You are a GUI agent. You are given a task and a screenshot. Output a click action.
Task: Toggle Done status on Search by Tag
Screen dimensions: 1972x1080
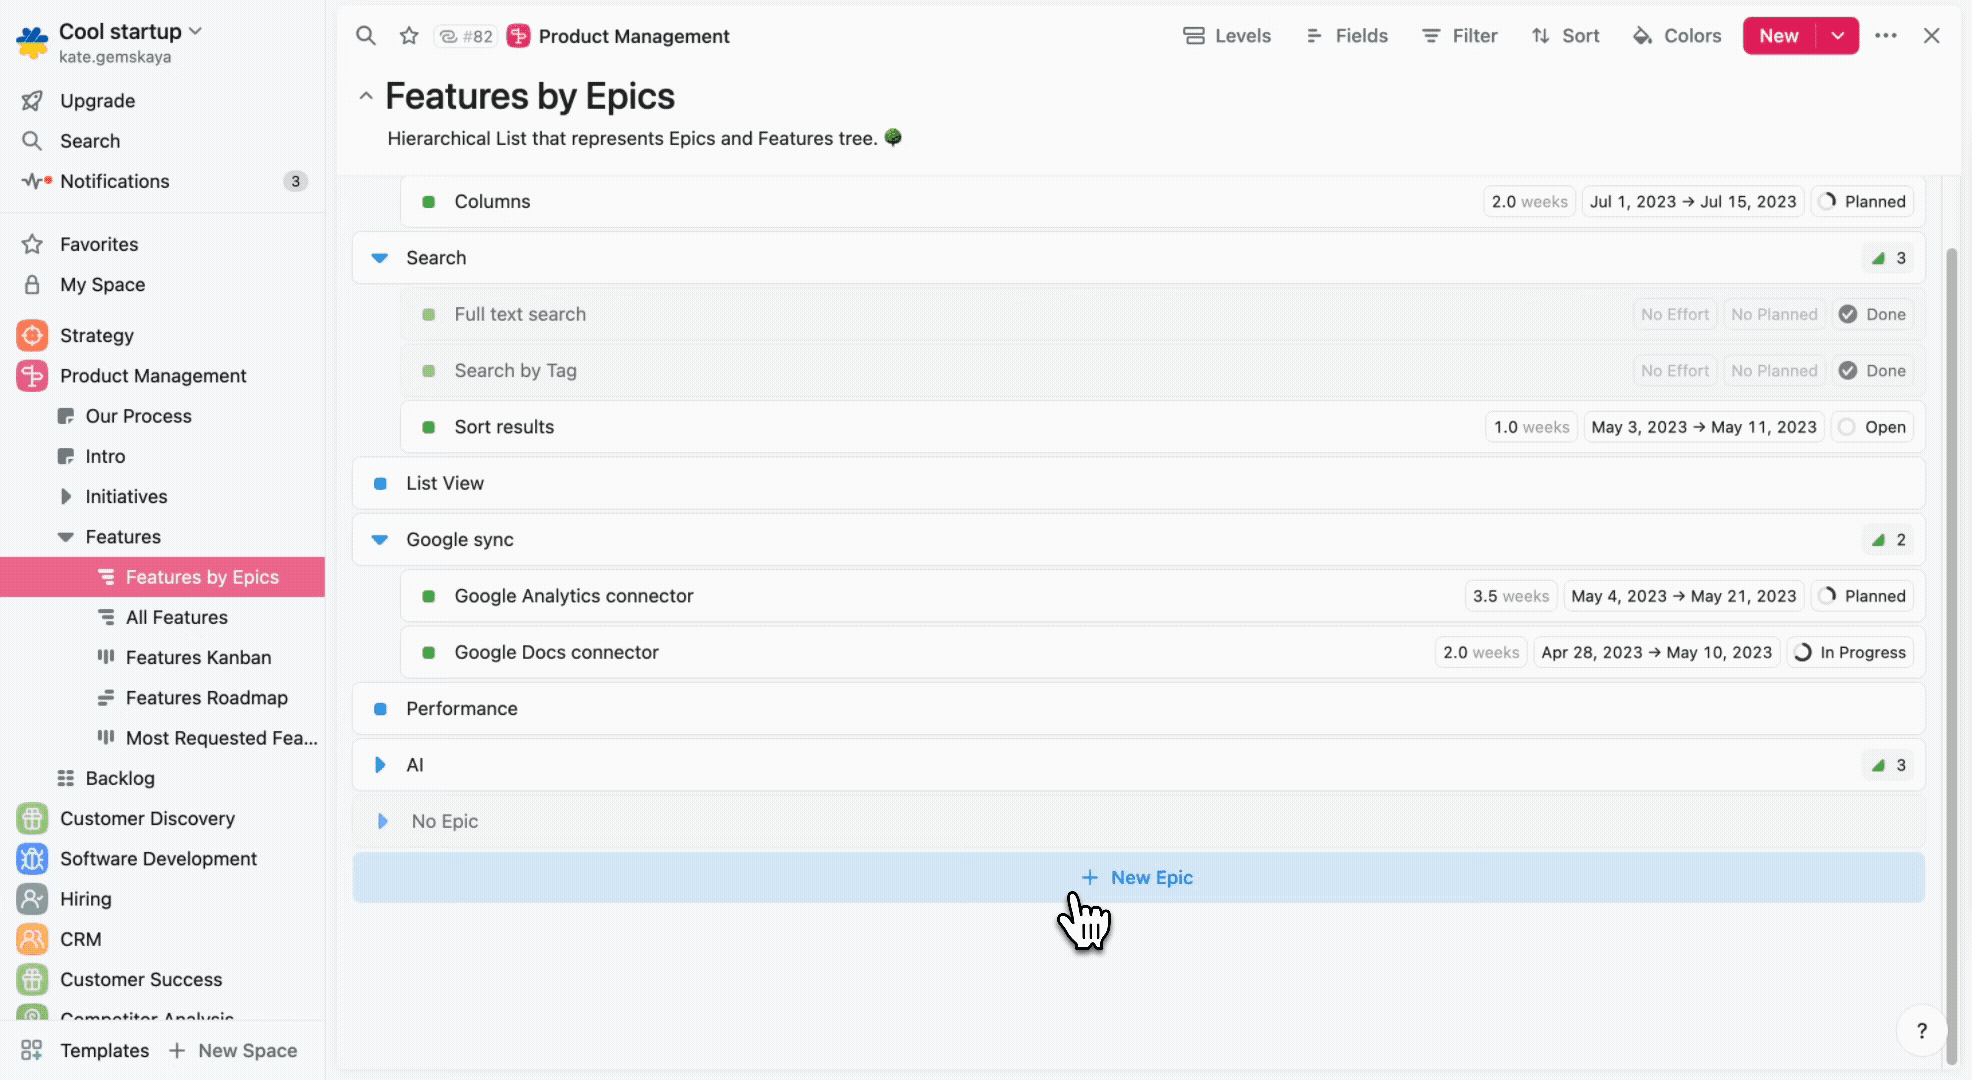1872,370
